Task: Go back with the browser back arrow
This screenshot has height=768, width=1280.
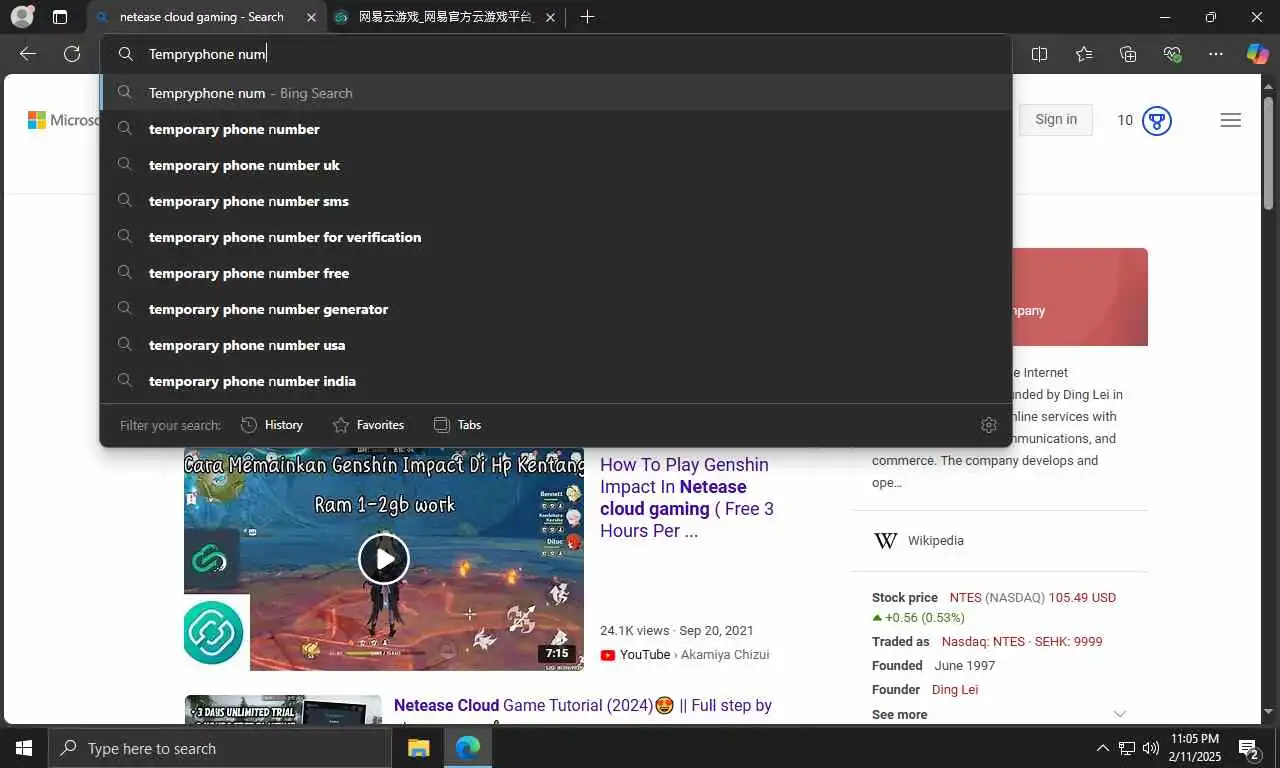Action: pyautogui.click(x=28, y=54)
